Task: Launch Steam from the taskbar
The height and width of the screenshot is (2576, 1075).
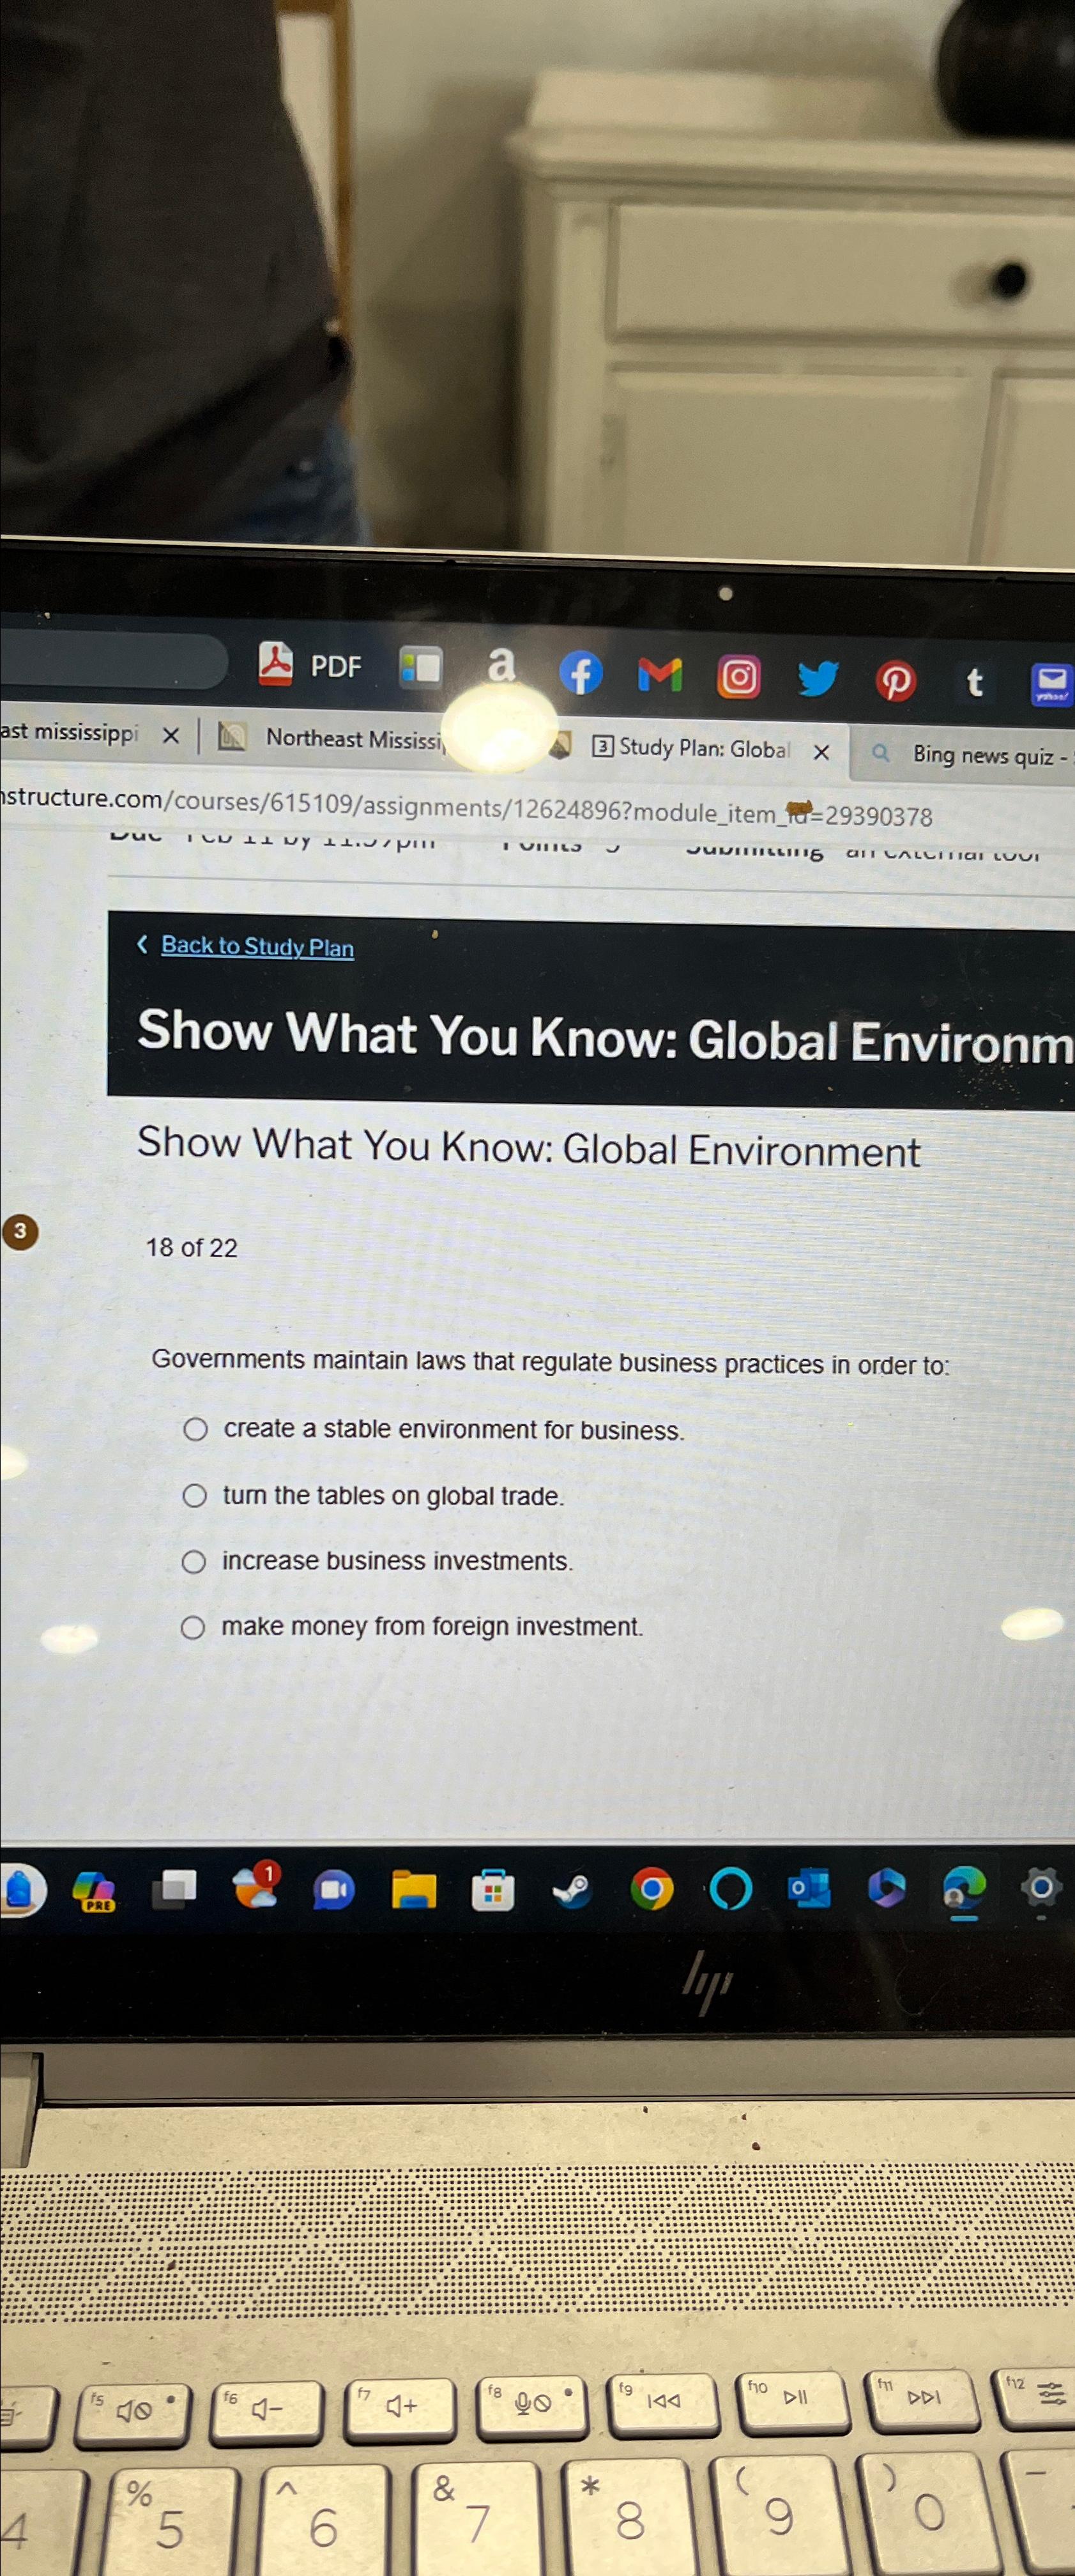Action: (x=572, y=1889)
